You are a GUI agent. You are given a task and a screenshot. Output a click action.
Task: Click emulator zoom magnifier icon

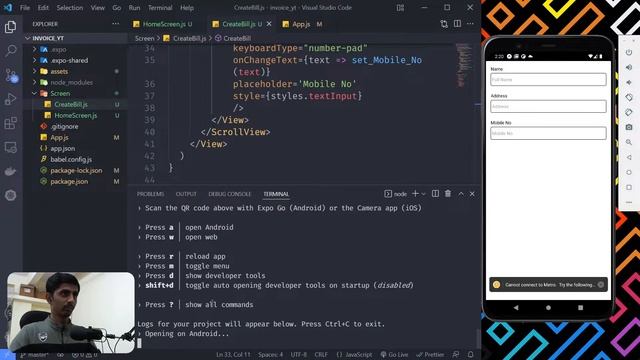click(x=629, y=142)
